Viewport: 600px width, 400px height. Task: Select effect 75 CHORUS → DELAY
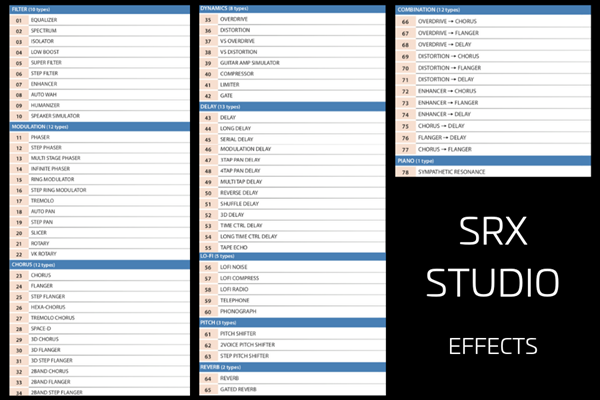point(493,126)
